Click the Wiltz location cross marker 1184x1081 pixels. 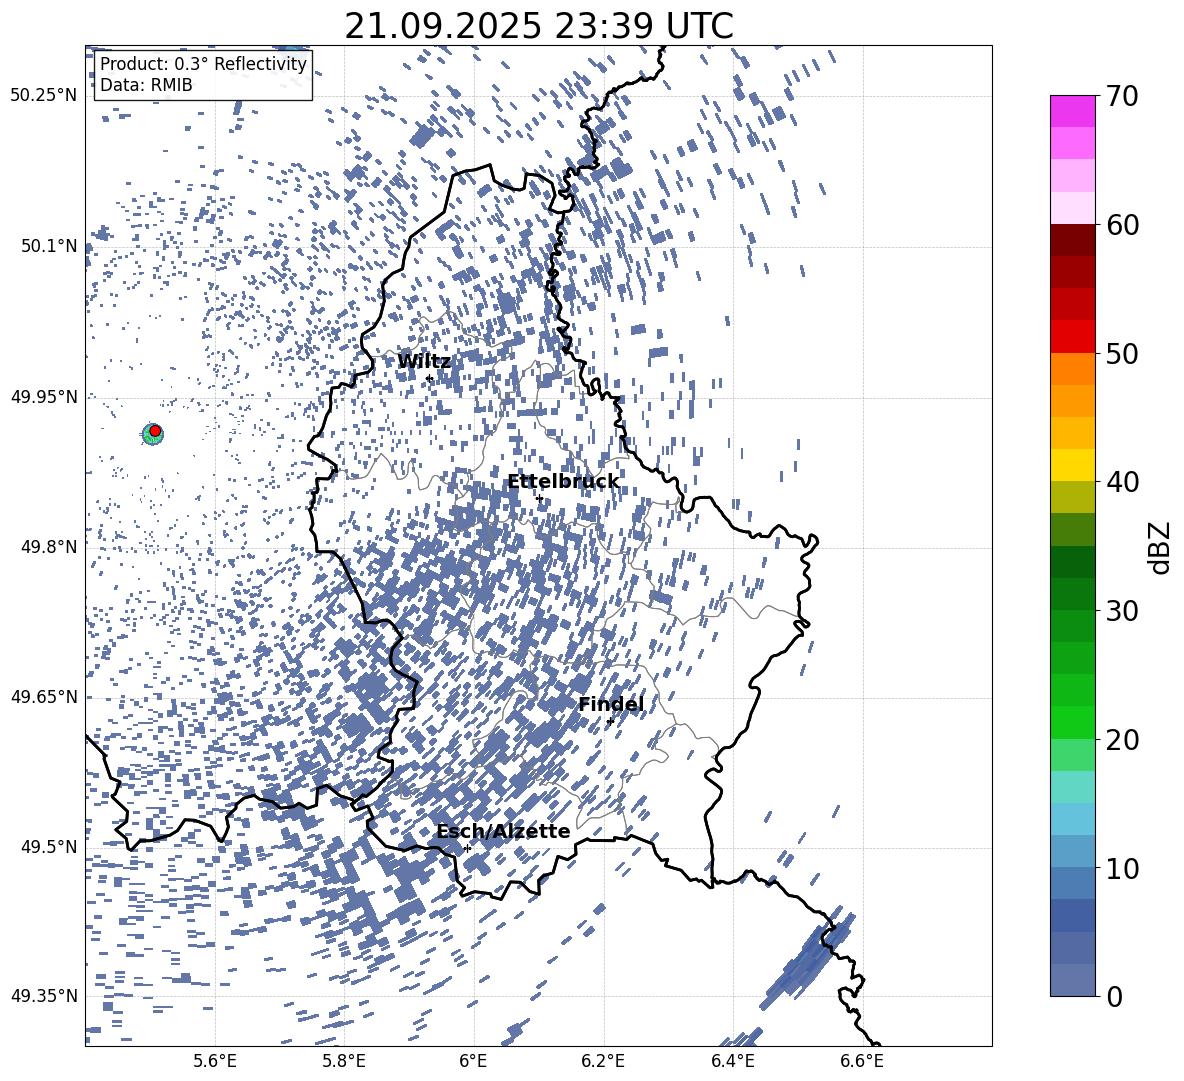tap(429, 378)
